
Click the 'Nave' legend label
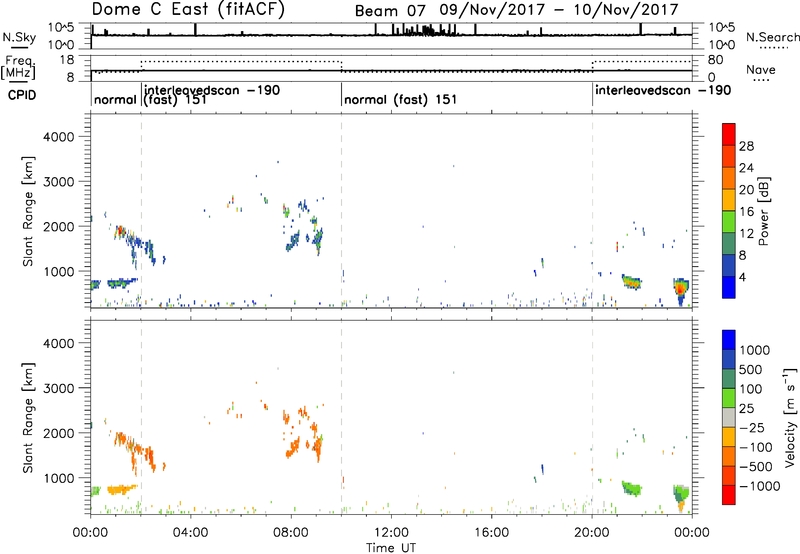point(761,70)
